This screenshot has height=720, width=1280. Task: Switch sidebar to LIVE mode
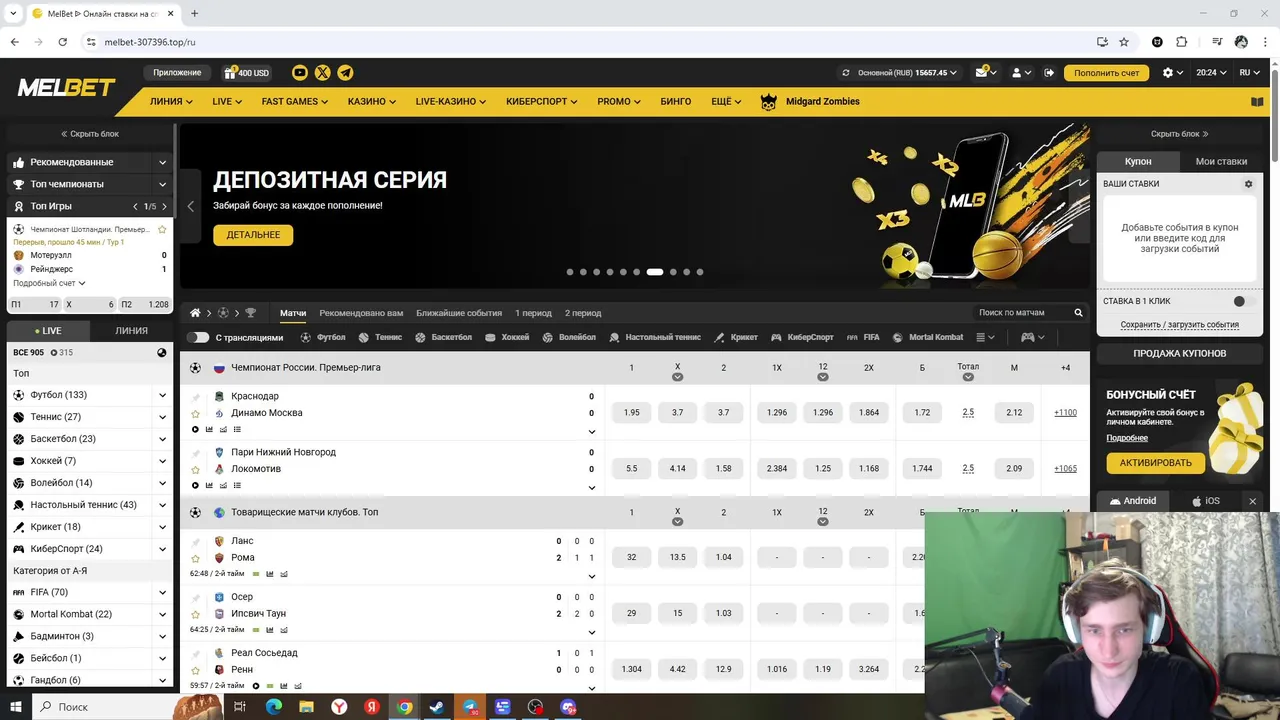point(48,330)
